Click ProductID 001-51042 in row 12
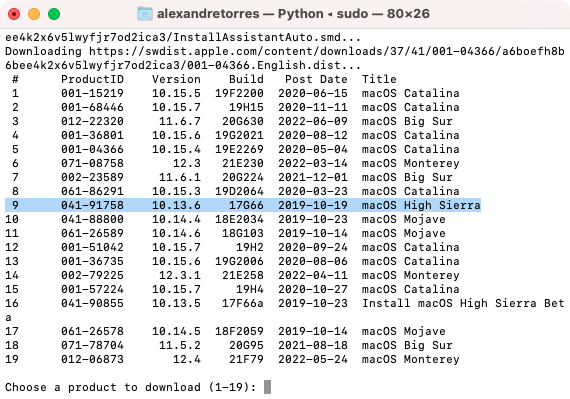570x399 pixels. point(92,247)
